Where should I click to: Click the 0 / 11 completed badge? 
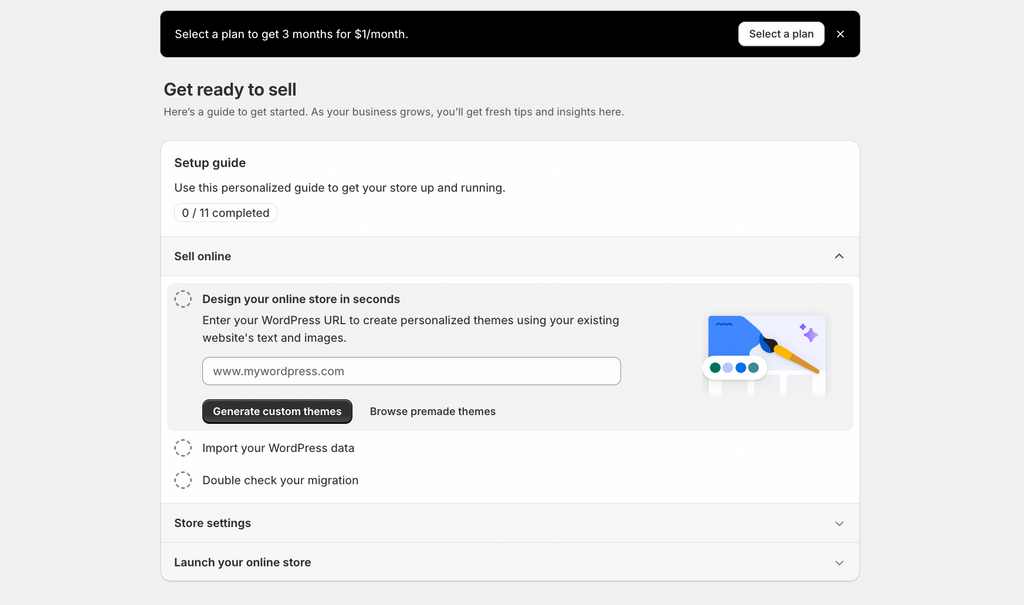(225, 213)
